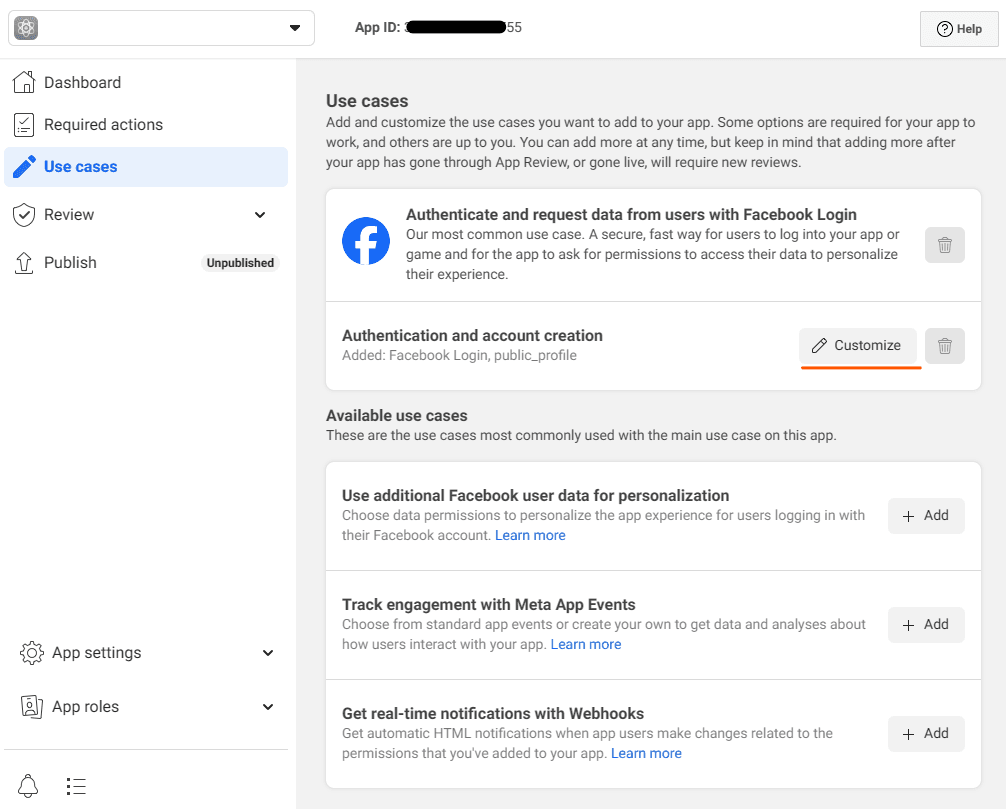The width and height of the screenshot is (1006, 809).
Task: Click Get real-time notifications with Webhooks title
Action: coord(493,713)
